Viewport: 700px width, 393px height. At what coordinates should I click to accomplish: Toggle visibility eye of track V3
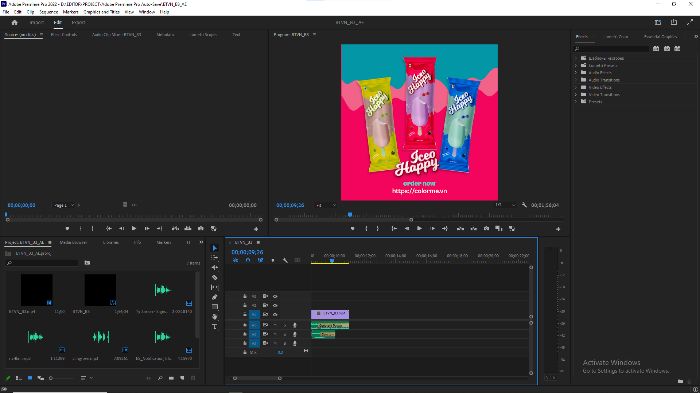275,296
